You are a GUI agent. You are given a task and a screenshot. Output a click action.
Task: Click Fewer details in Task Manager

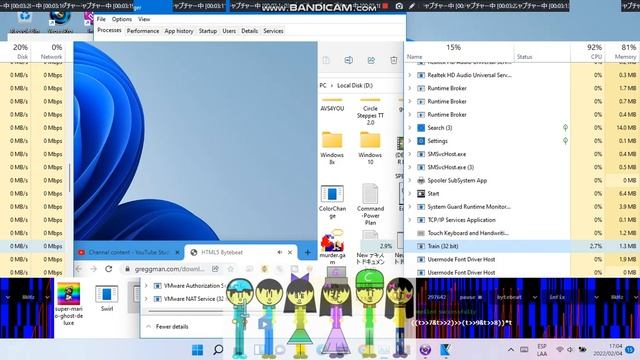pos(167,327)
